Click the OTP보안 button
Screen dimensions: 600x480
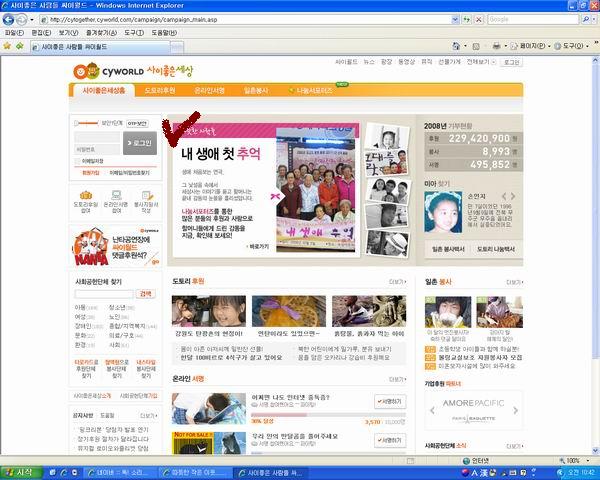137,123
